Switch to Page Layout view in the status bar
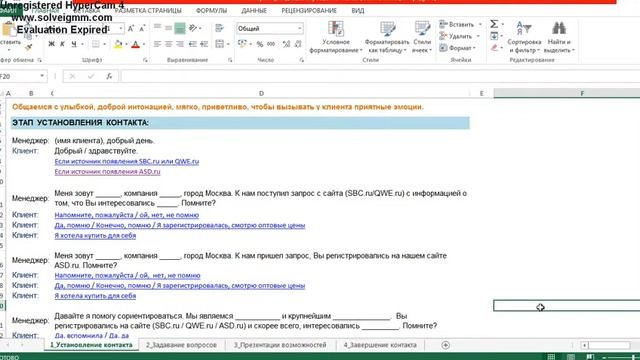Viewport: 640px width, 360px height. 571,357
